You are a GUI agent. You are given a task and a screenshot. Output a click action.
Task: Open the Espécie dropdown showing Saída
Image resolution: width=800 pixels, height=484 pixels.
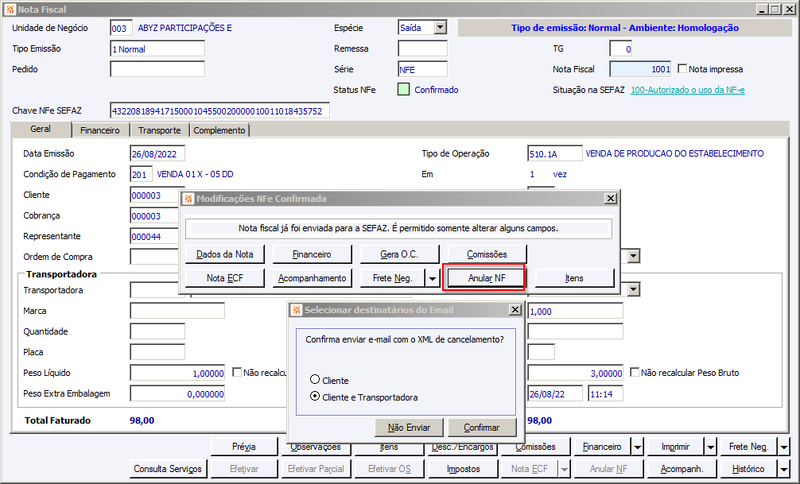click(440, 28)
